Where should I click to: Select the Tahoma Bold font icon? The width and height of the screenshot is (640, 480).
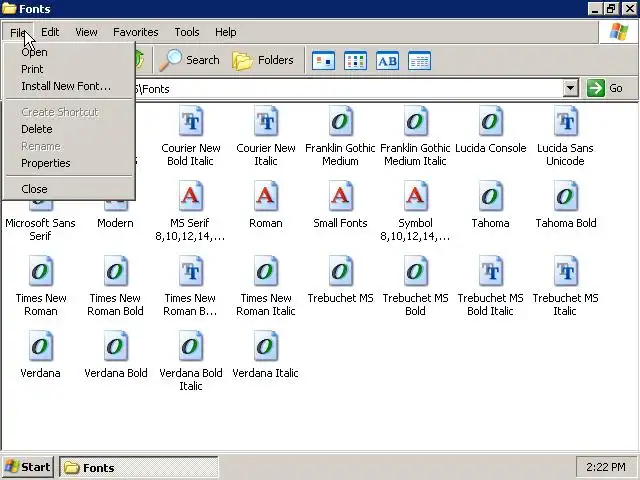point(566,196)
